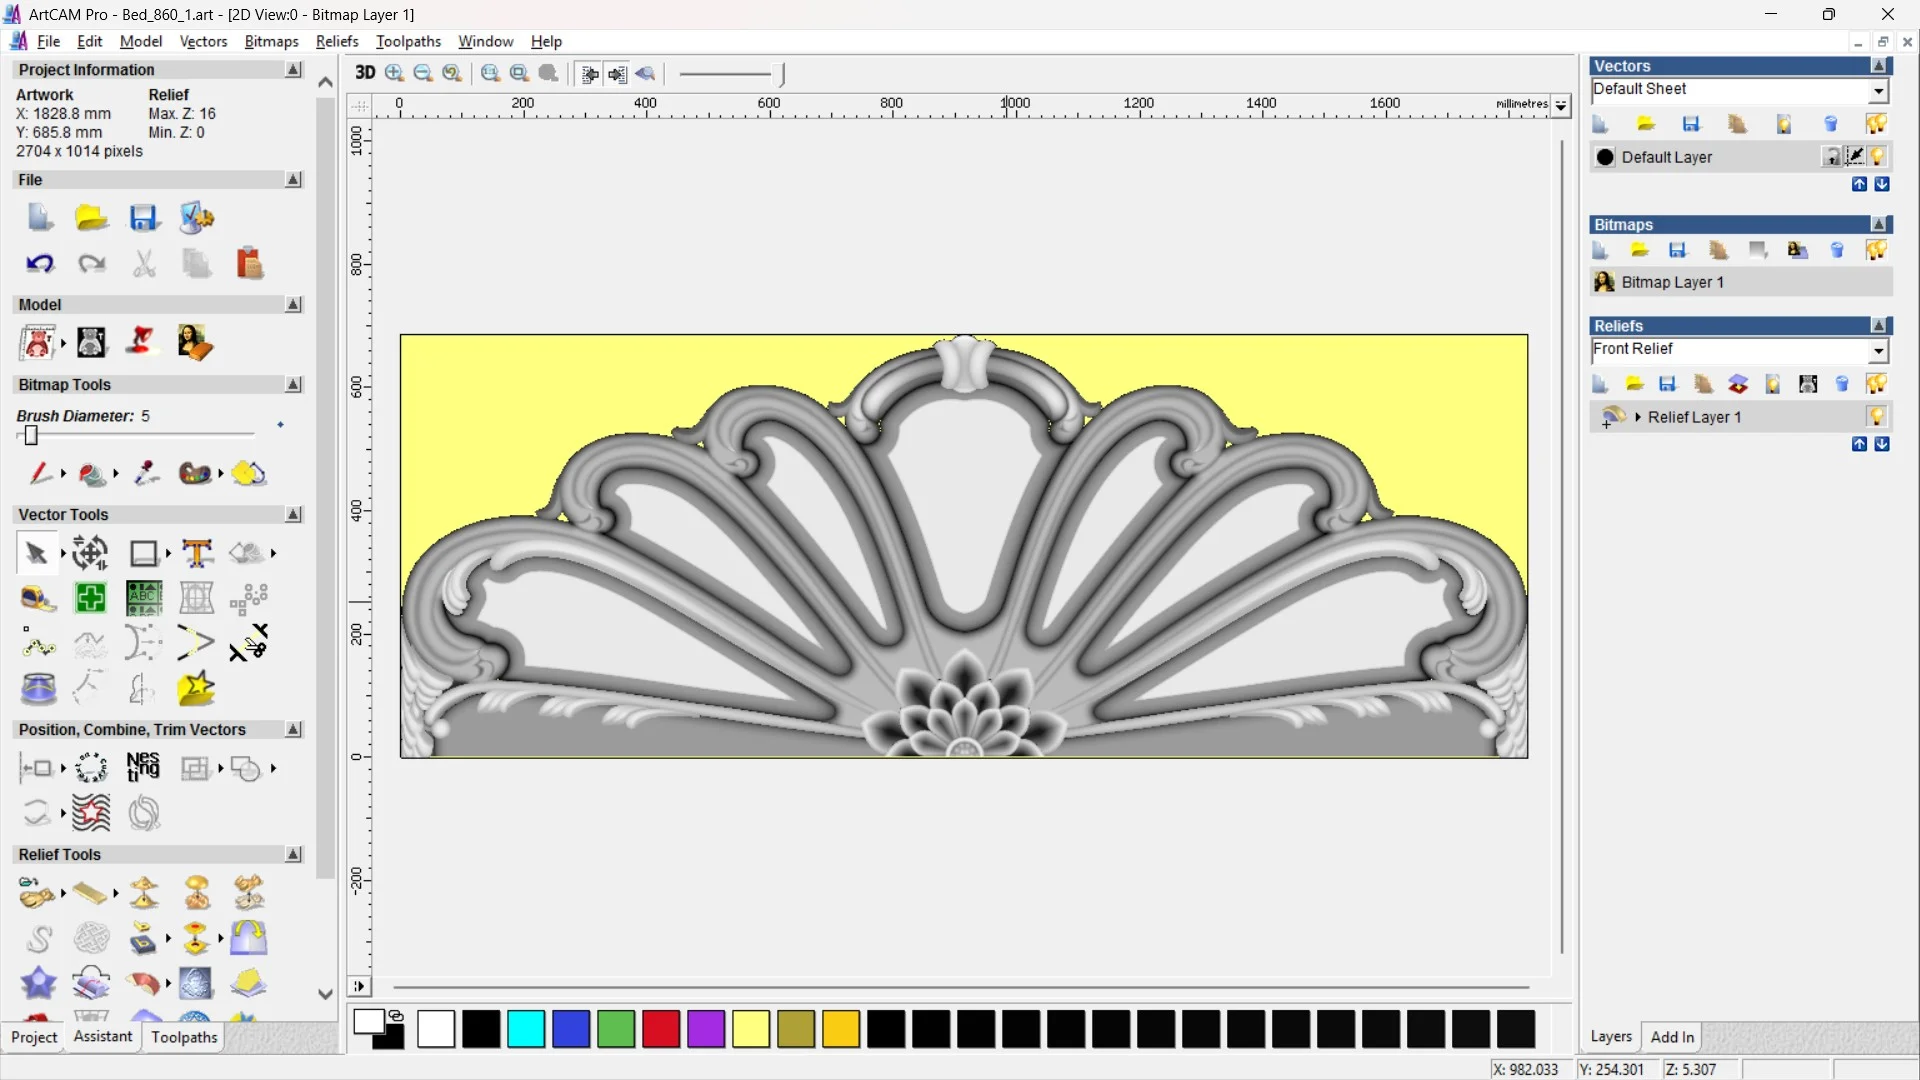Select the Create Text tool icon
The width and height of the screenshot is (1920, 1080).
(x=197, y=553)
